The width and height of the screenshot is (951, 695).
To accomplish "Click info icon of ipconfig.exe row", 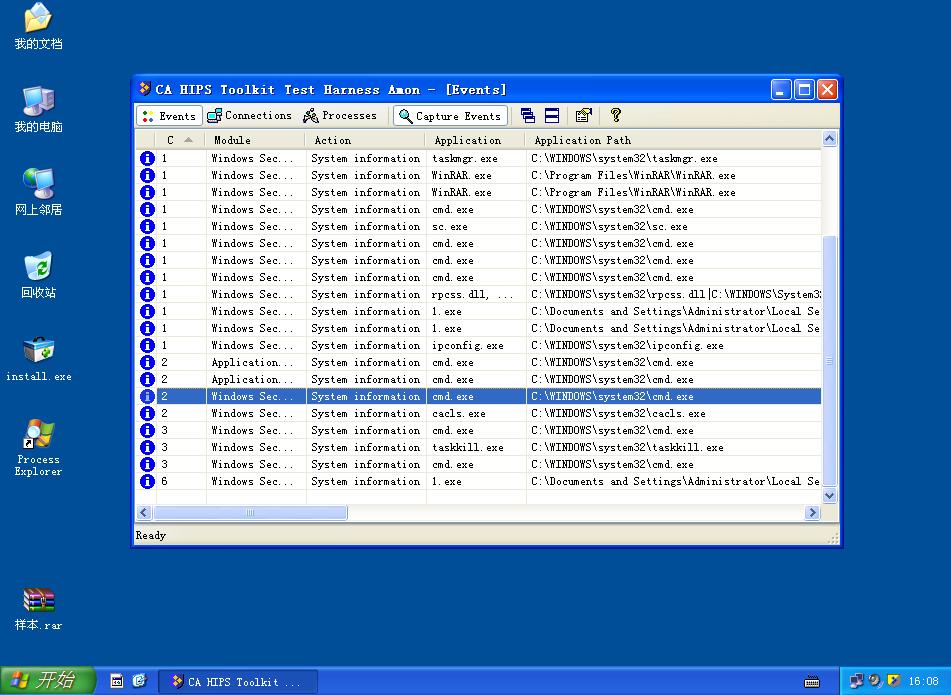I will point(147,345).
